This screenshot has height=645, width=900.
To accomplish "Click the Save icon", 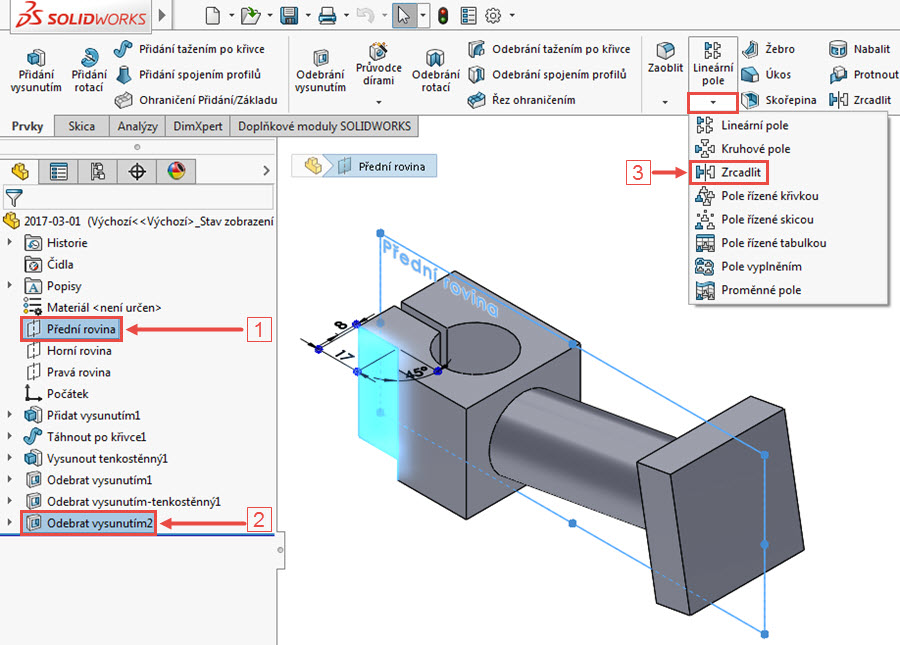I will point(289,15).
